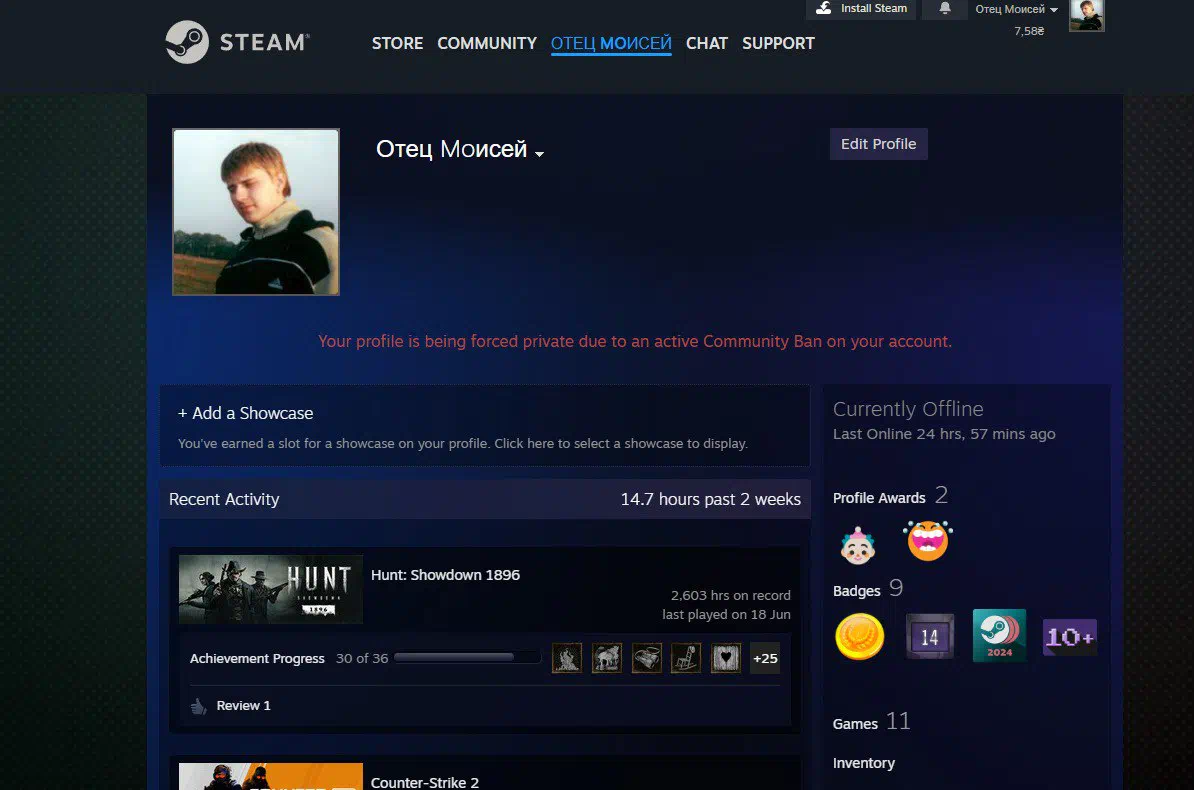Click the last played on 18 Jun text
Image resolution: width=1194 pixels, height=790 pixels.
click(x=726, y=614)
